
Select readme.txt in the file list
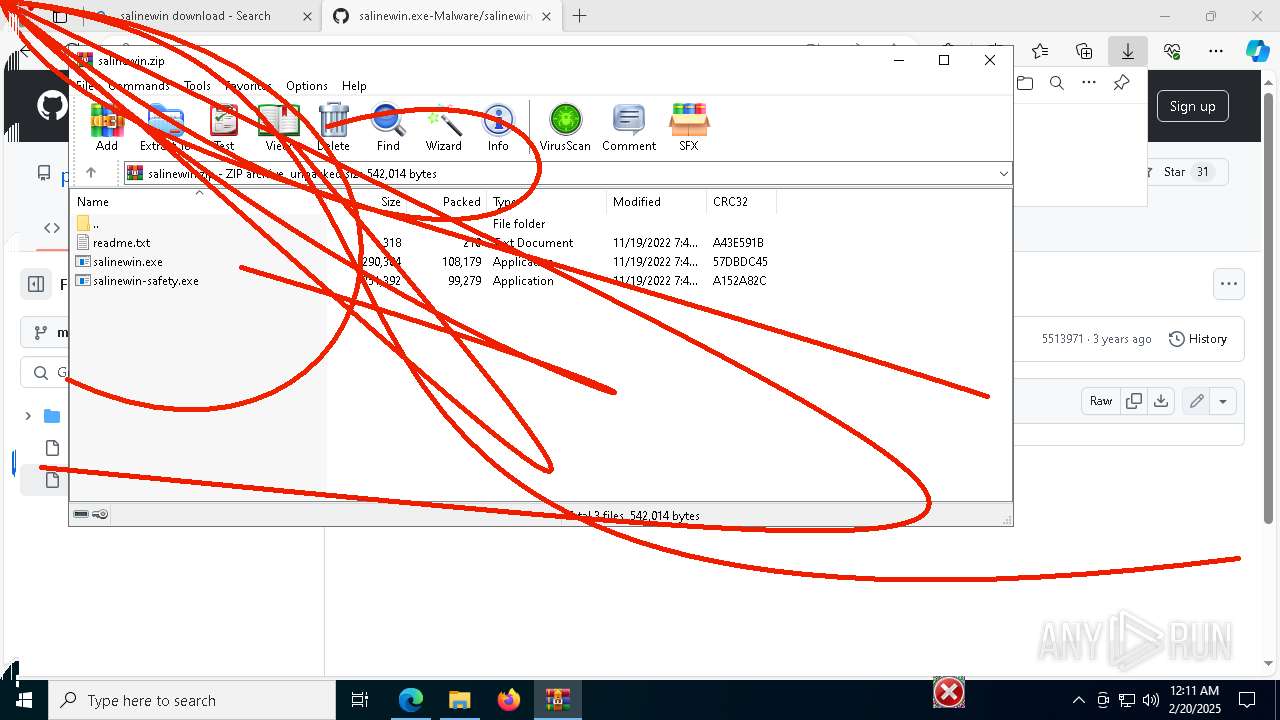(x=121, y=243)
